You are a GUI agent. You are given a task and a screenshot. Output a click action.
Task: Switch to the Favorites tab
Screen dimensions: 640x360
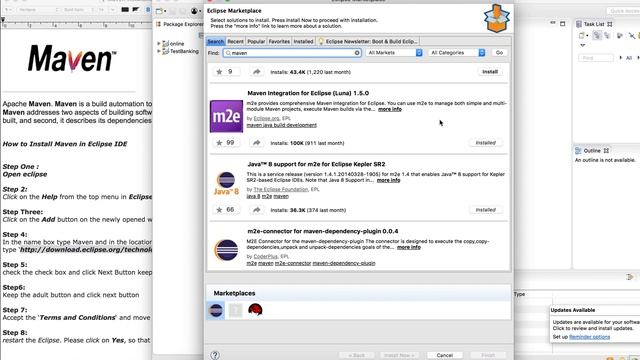(x=279, y=41)
